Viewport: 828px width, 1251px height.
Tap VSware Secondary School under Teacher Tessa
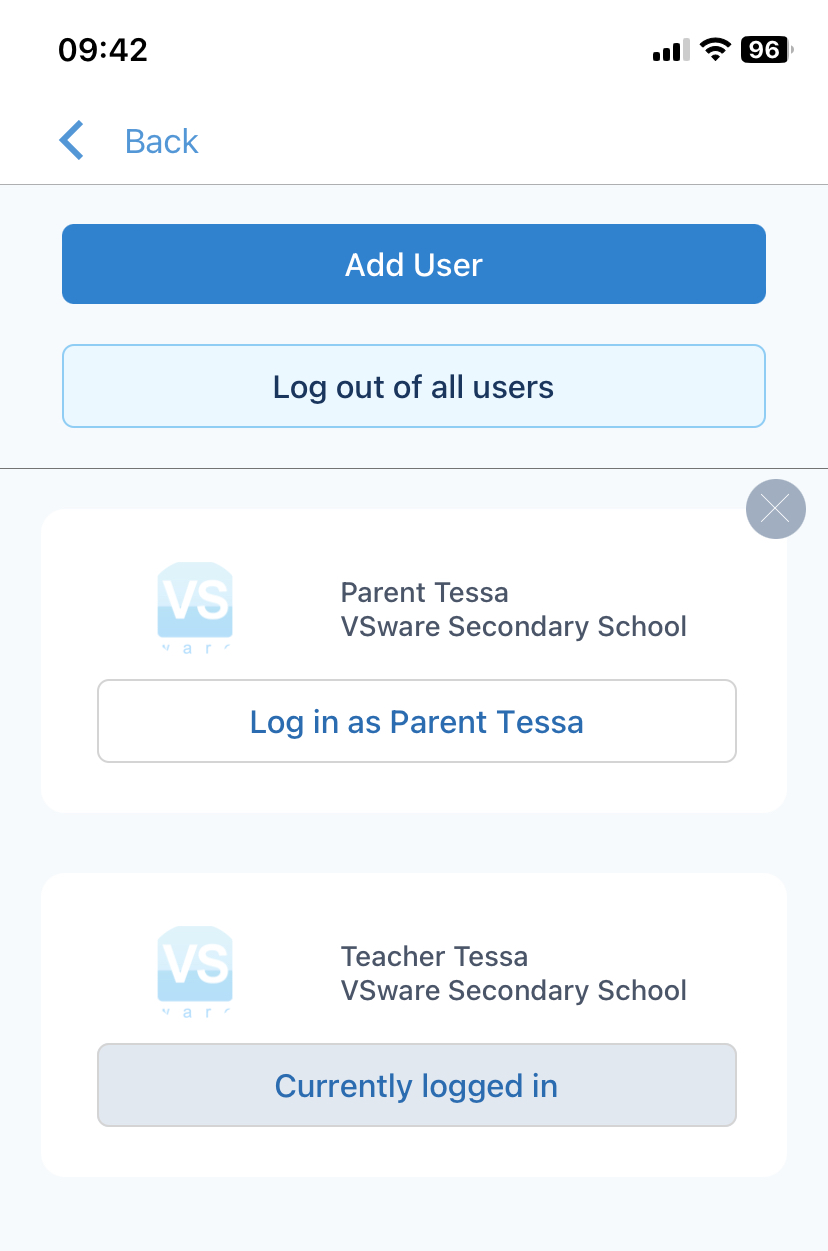pos(514,990)
